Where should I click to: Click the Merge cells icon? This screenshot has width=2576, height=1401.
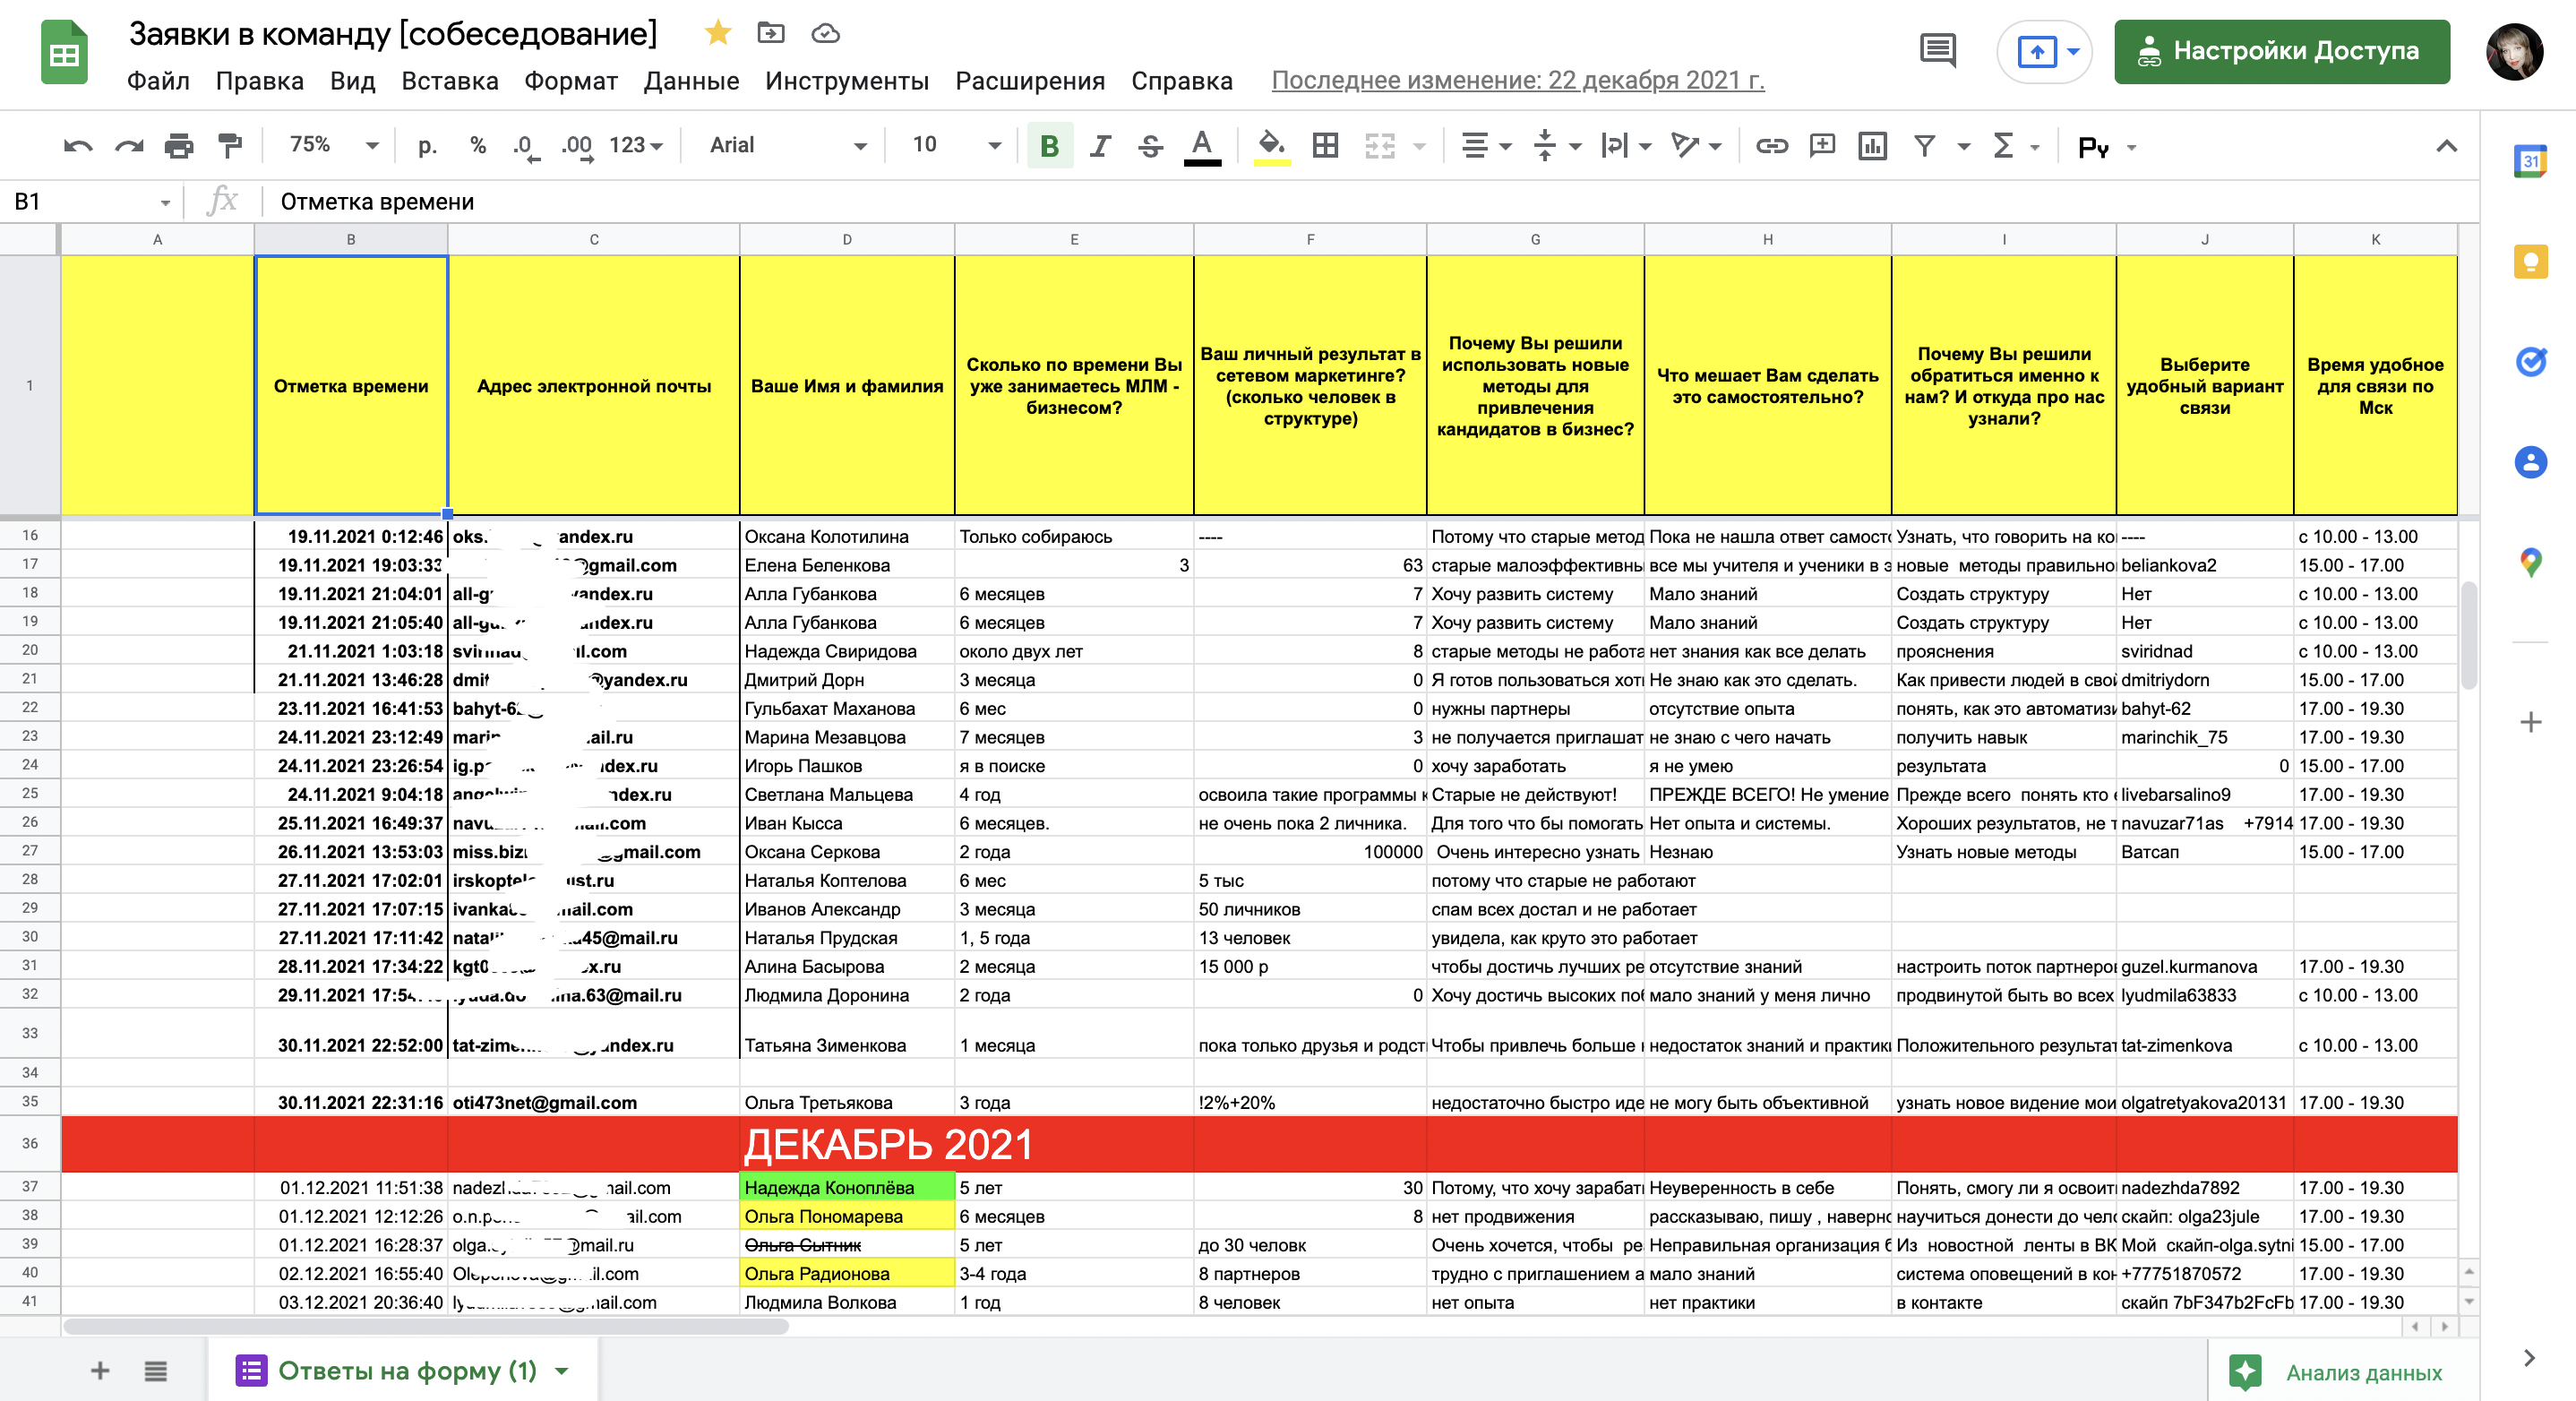(x=1380, y=146)
